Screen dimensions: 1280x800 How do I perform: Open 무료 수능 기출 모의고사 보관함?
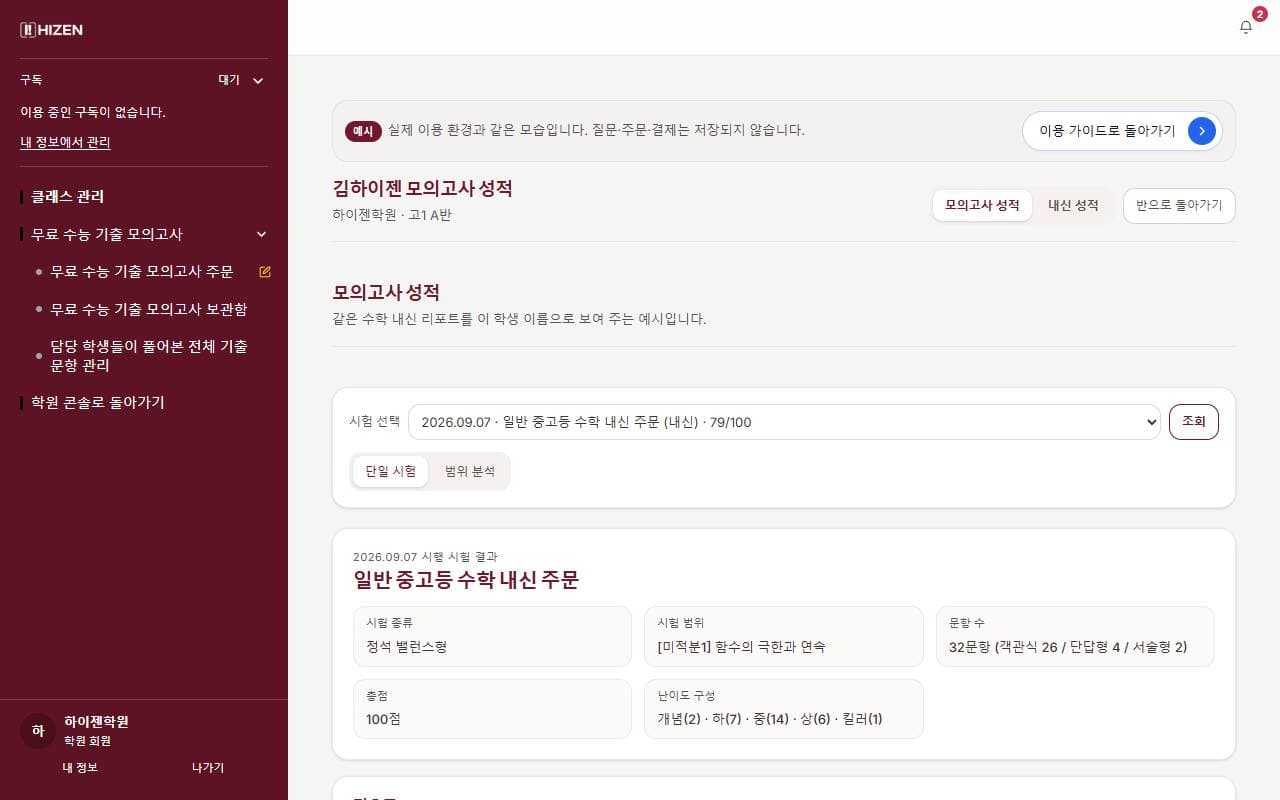(148, 309)
